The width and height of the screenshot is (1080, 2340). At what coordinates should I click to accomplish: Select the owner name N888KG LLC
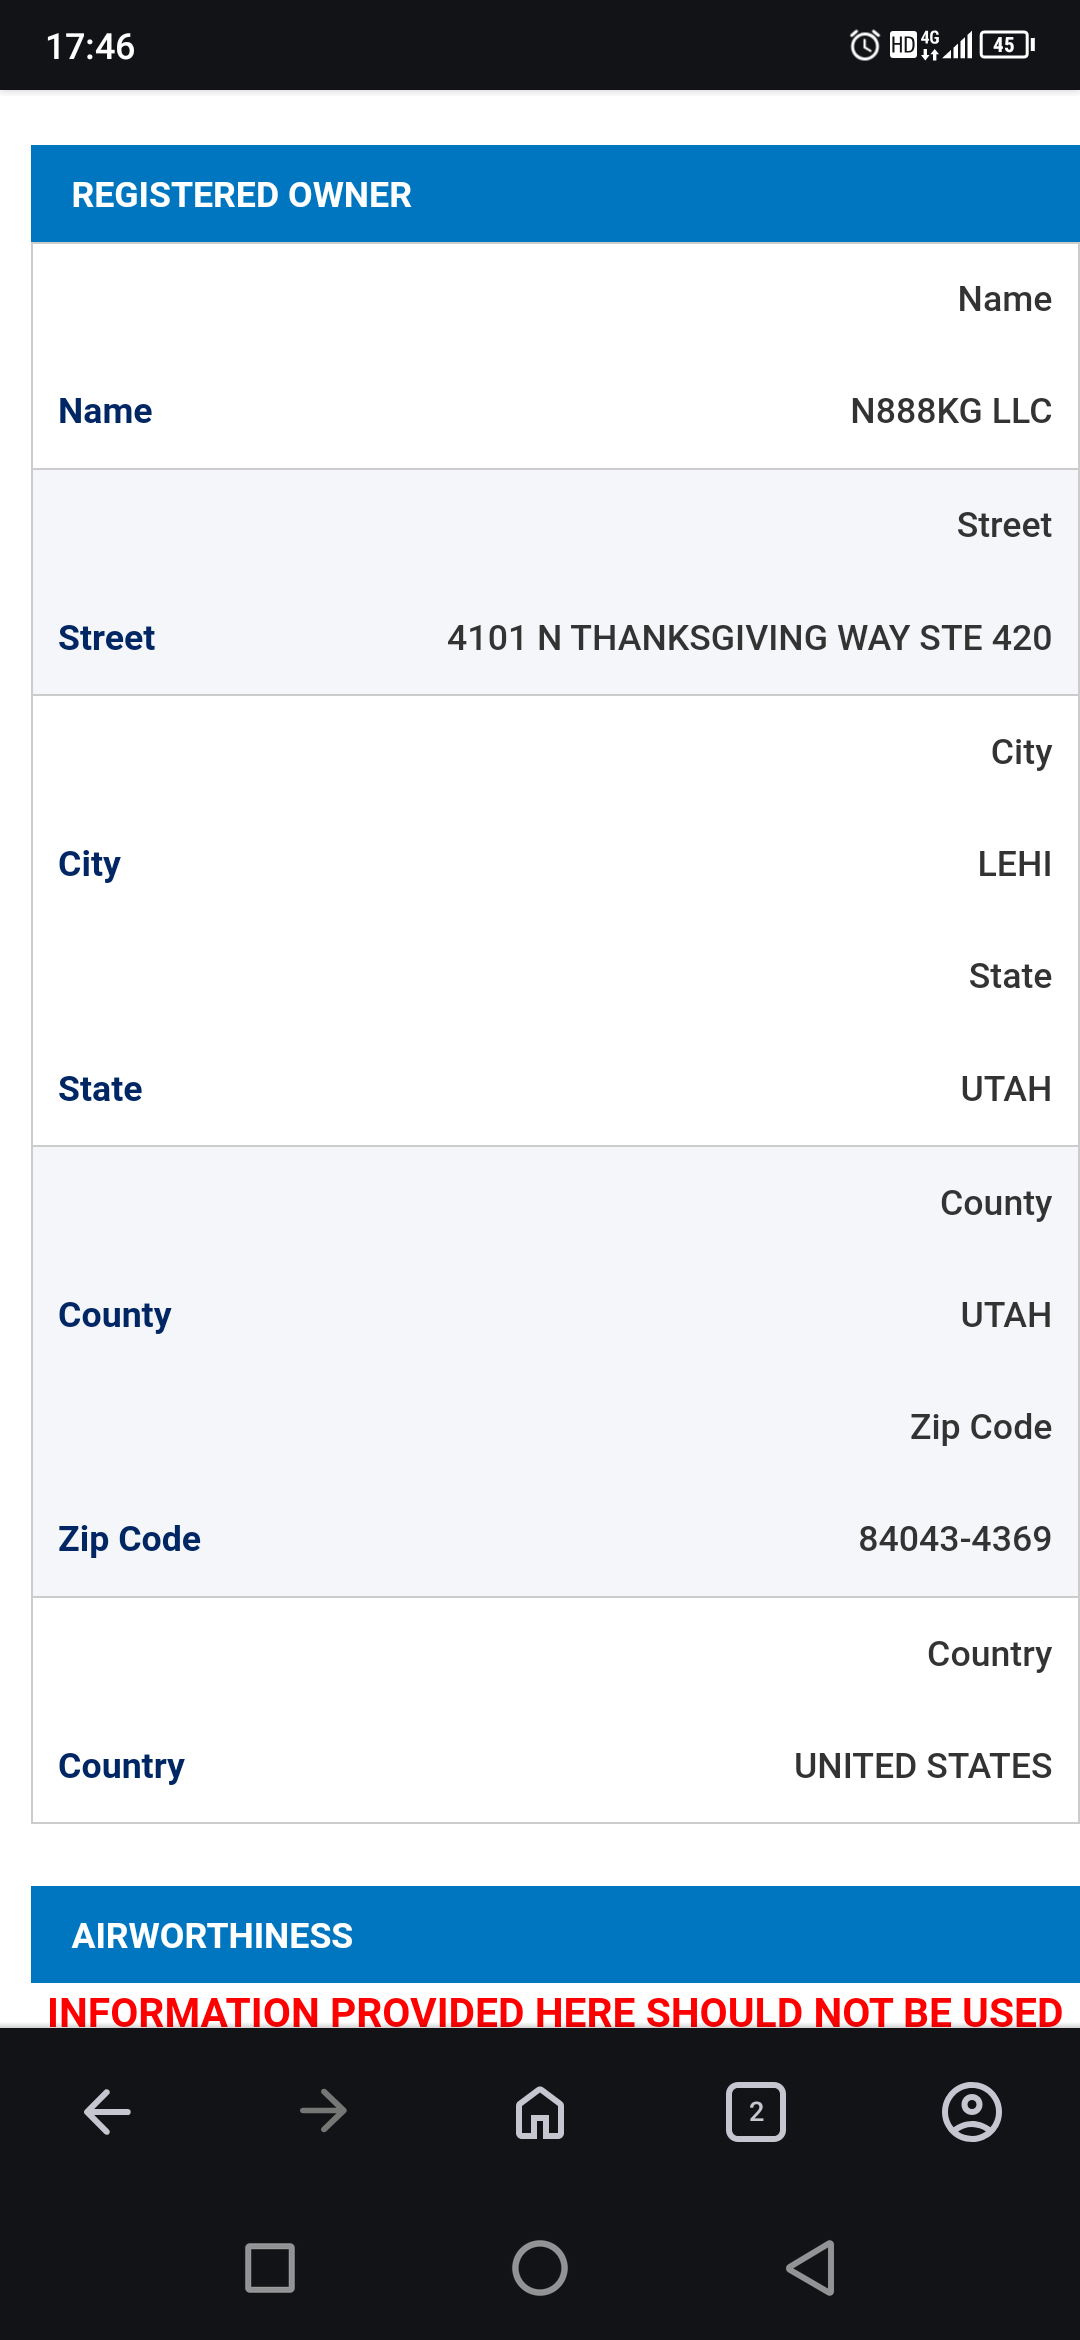[x=950, y=411]
